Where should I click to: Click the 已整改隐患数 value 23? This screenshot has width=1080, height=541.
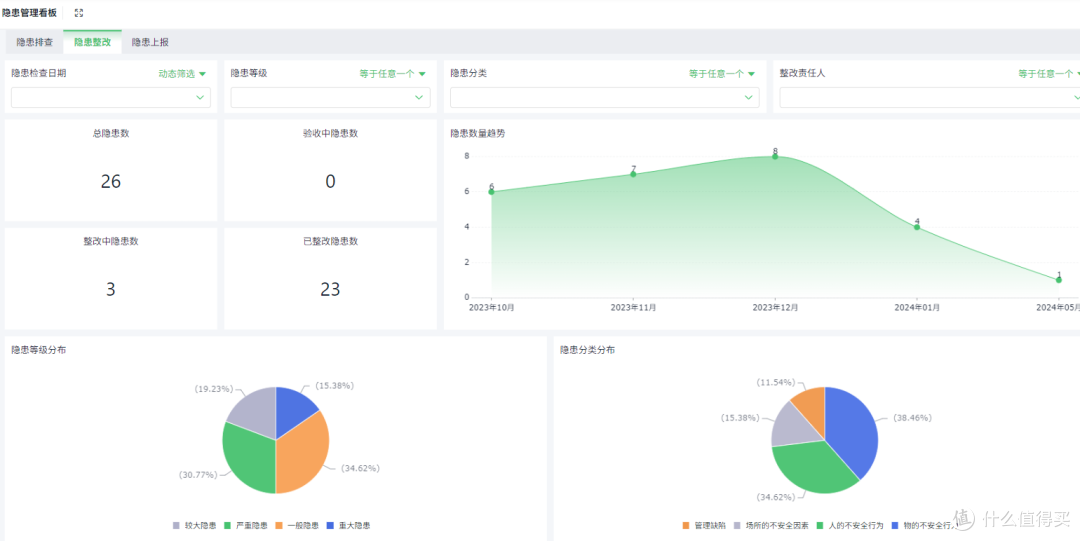point(330,289)
